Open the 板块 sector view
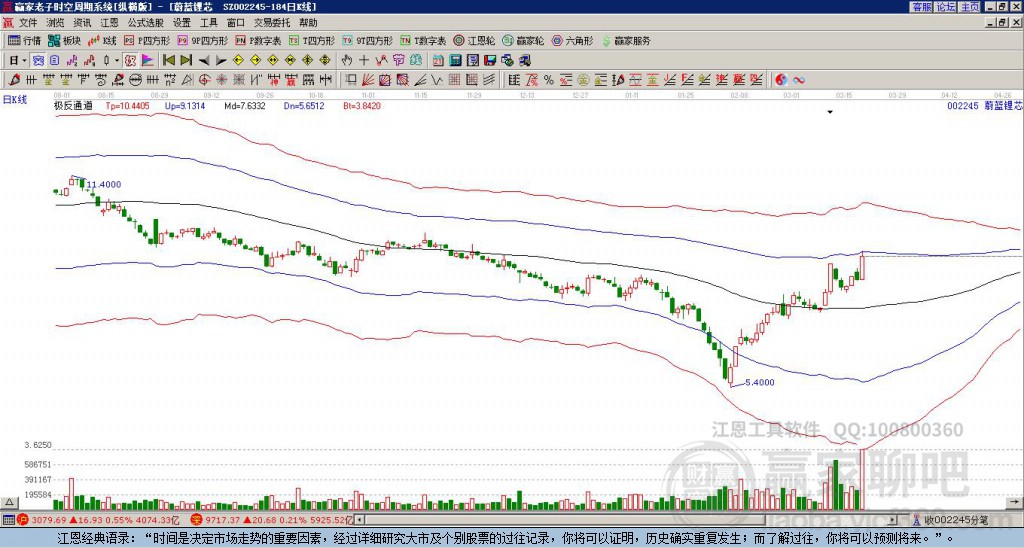The width and height of the screenshot is (1024, 548). tap(64, 40)
